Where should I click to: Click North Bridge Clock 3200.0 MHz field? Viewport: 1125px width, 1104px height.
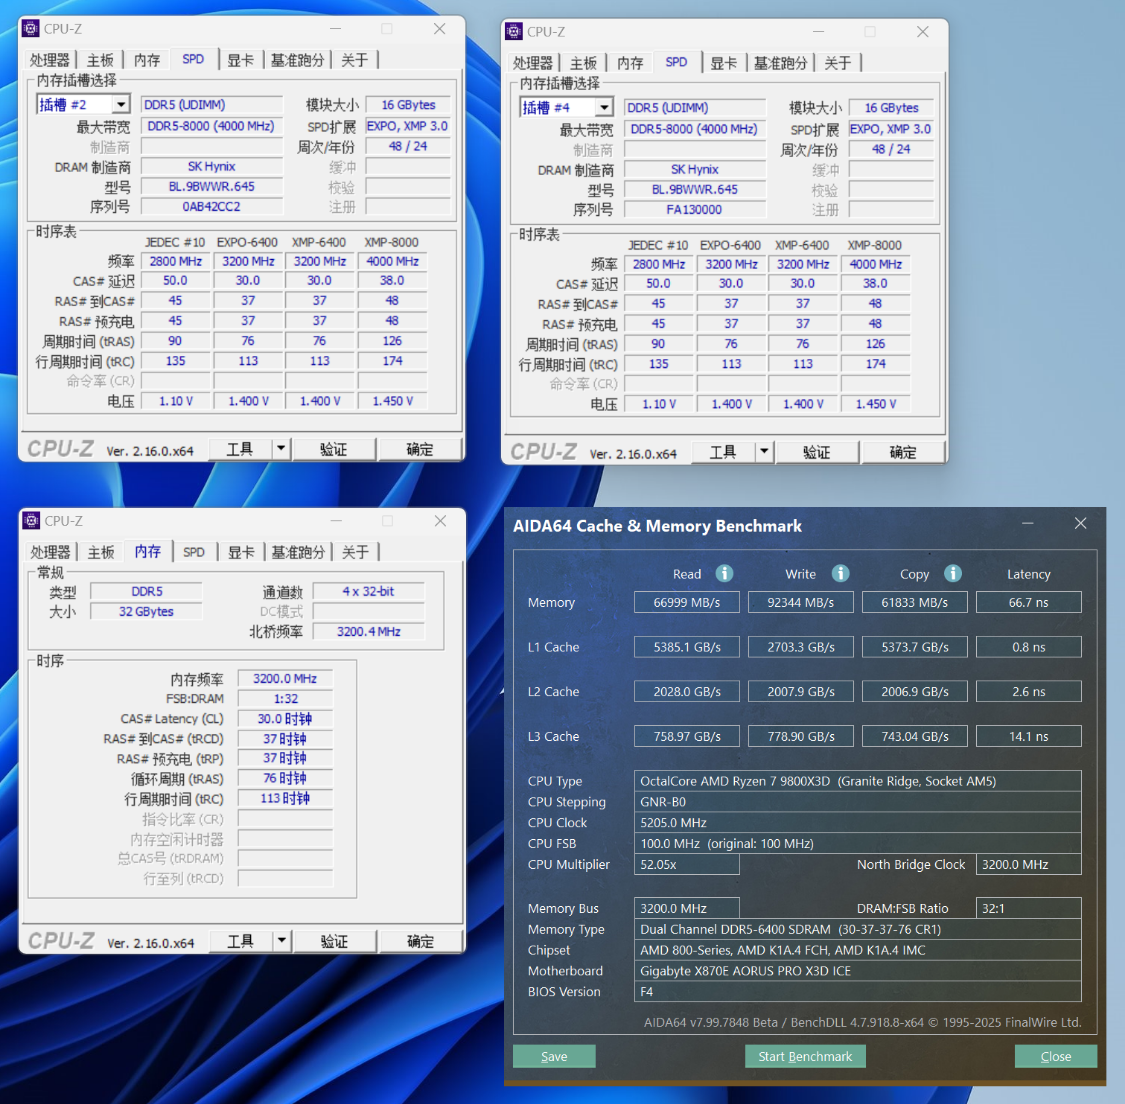[1029, 864]
